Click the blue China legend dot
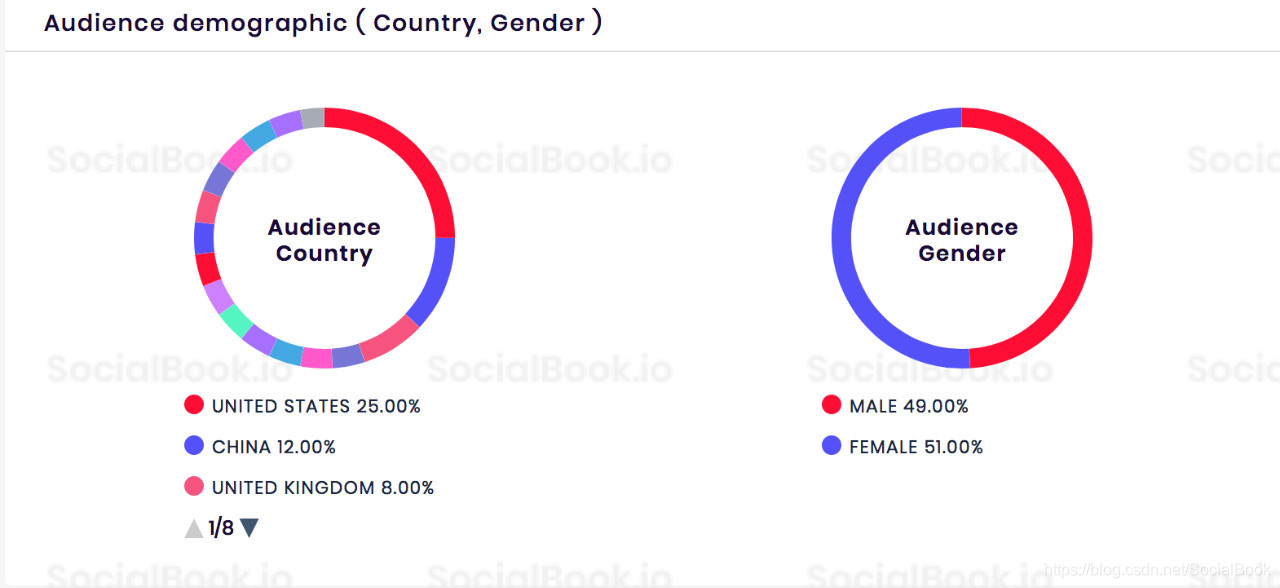The height and width of the screenshot is (588, 1280). click(x=193, y=446)
